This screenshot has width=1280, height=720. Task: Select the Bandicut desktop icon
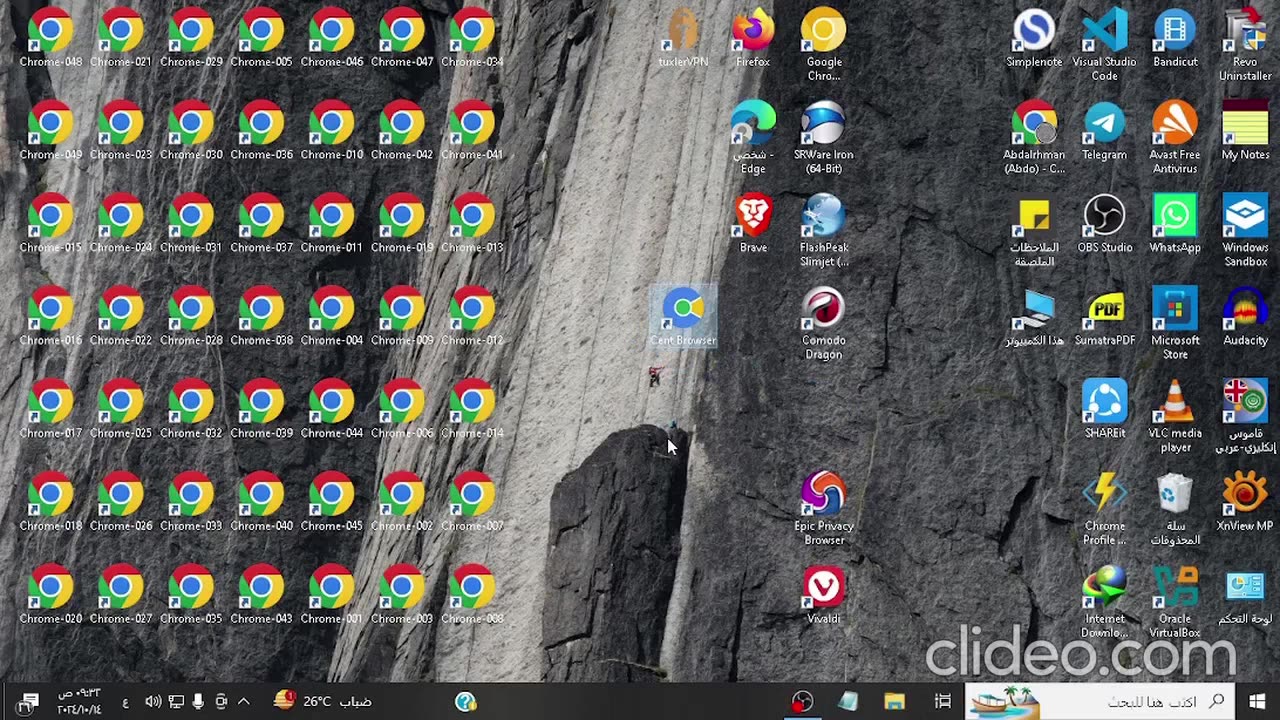[1175, 38]
